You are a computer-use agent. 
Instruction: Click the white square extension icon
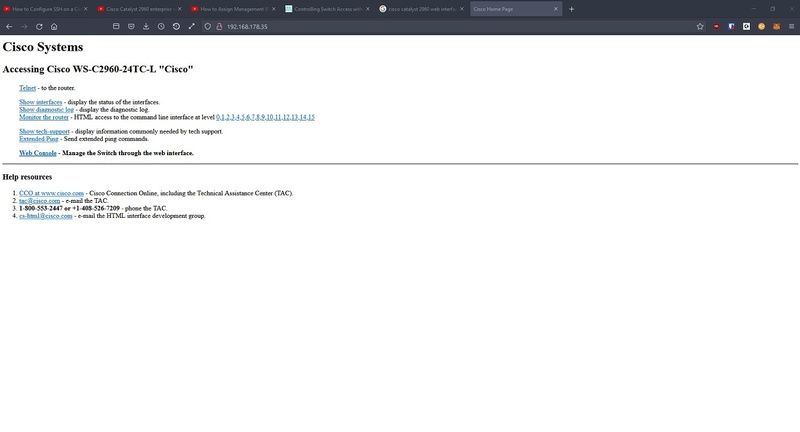click(x=746, y=27)
